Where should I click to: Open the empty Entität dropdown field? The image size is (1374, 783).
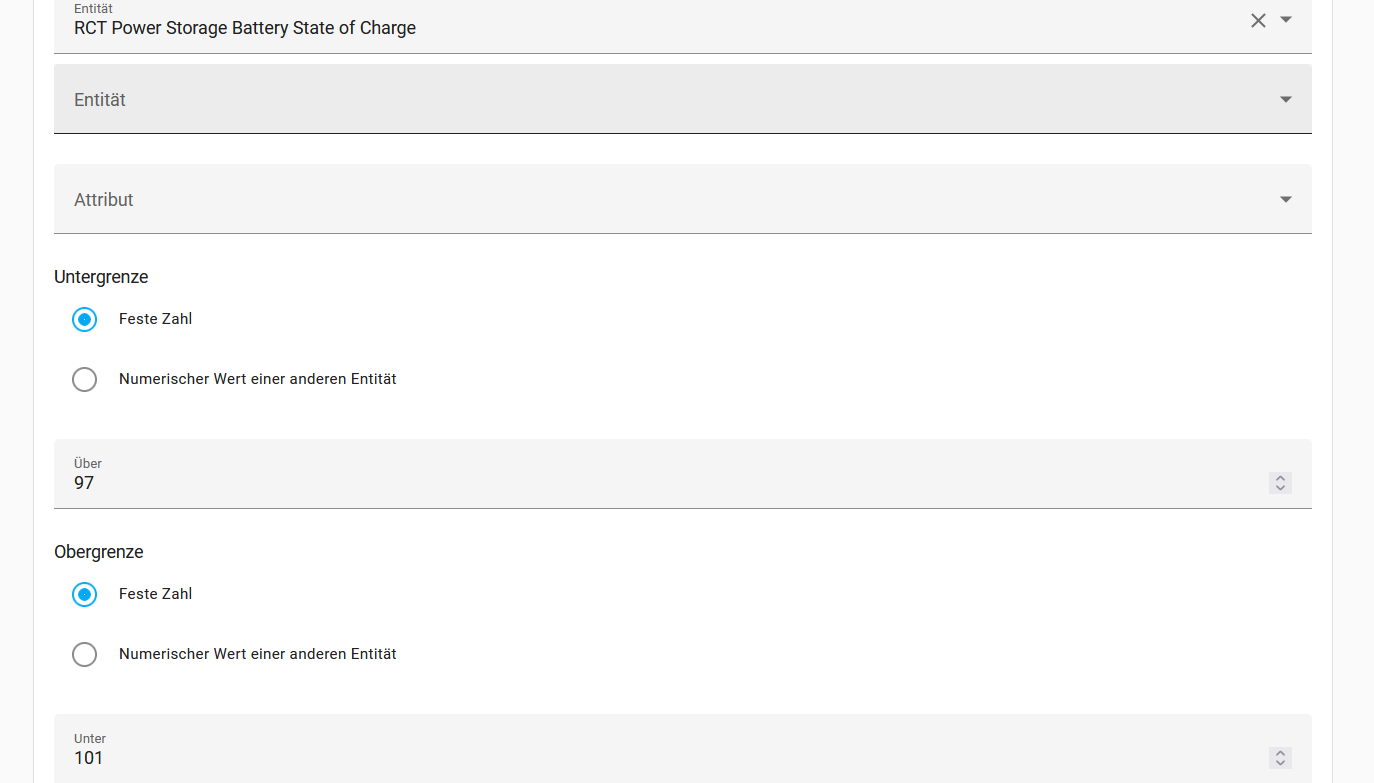pos(682,99)
